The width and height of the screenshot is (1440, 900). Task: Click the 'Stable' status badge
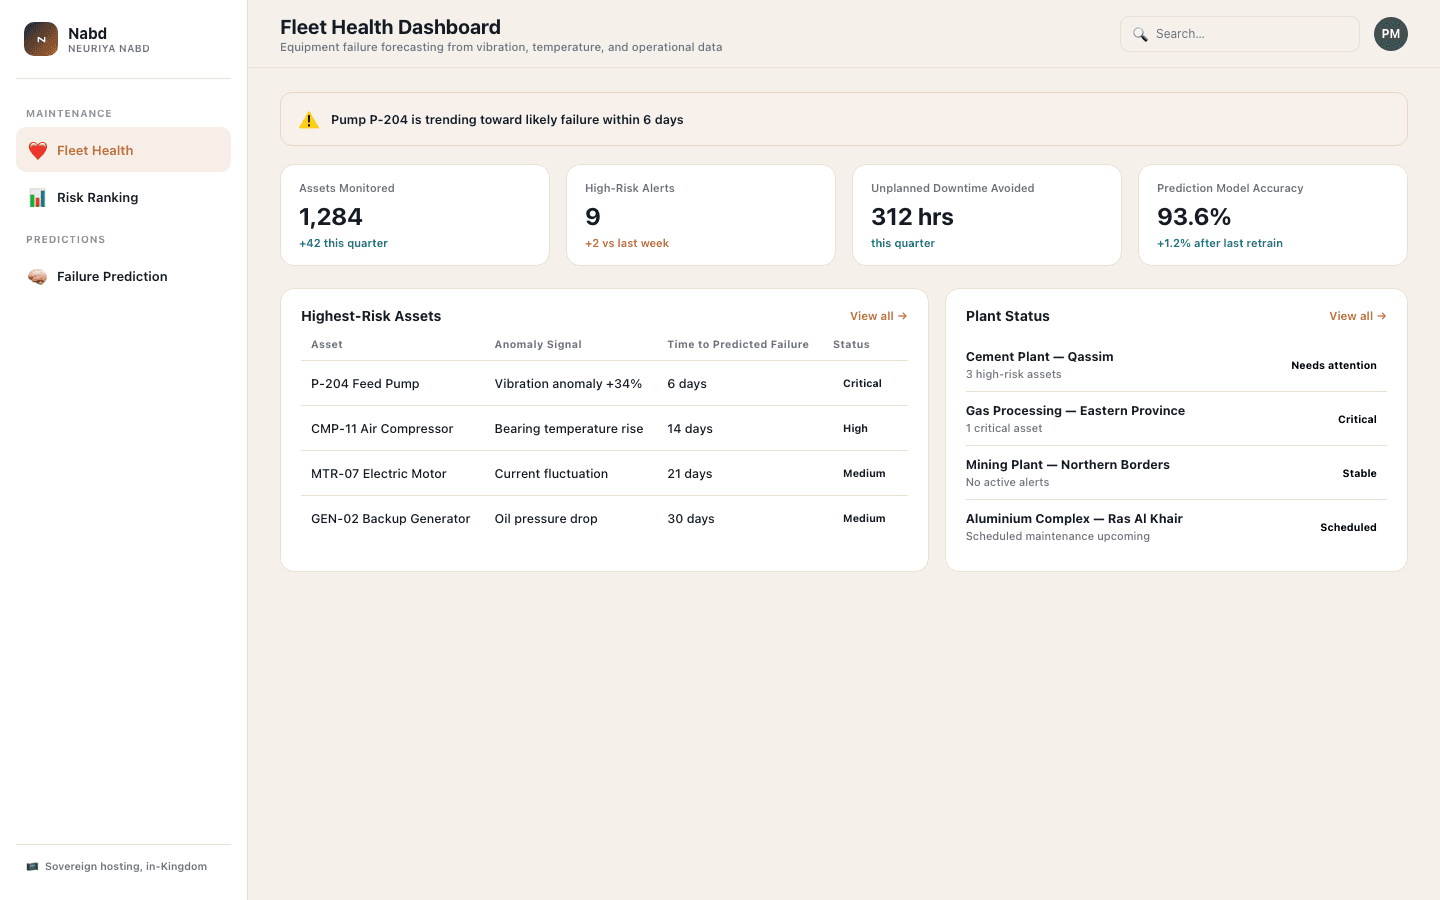(1359, 473)
